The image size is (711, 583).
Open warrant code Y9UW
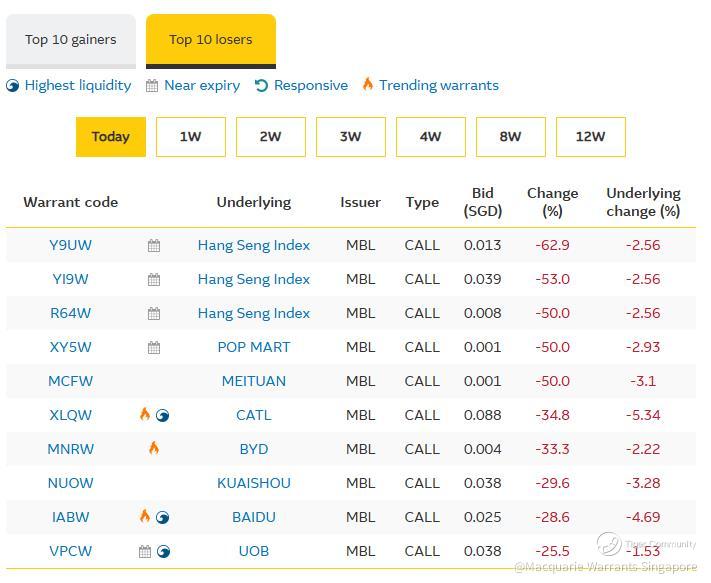tap(70, 246)
